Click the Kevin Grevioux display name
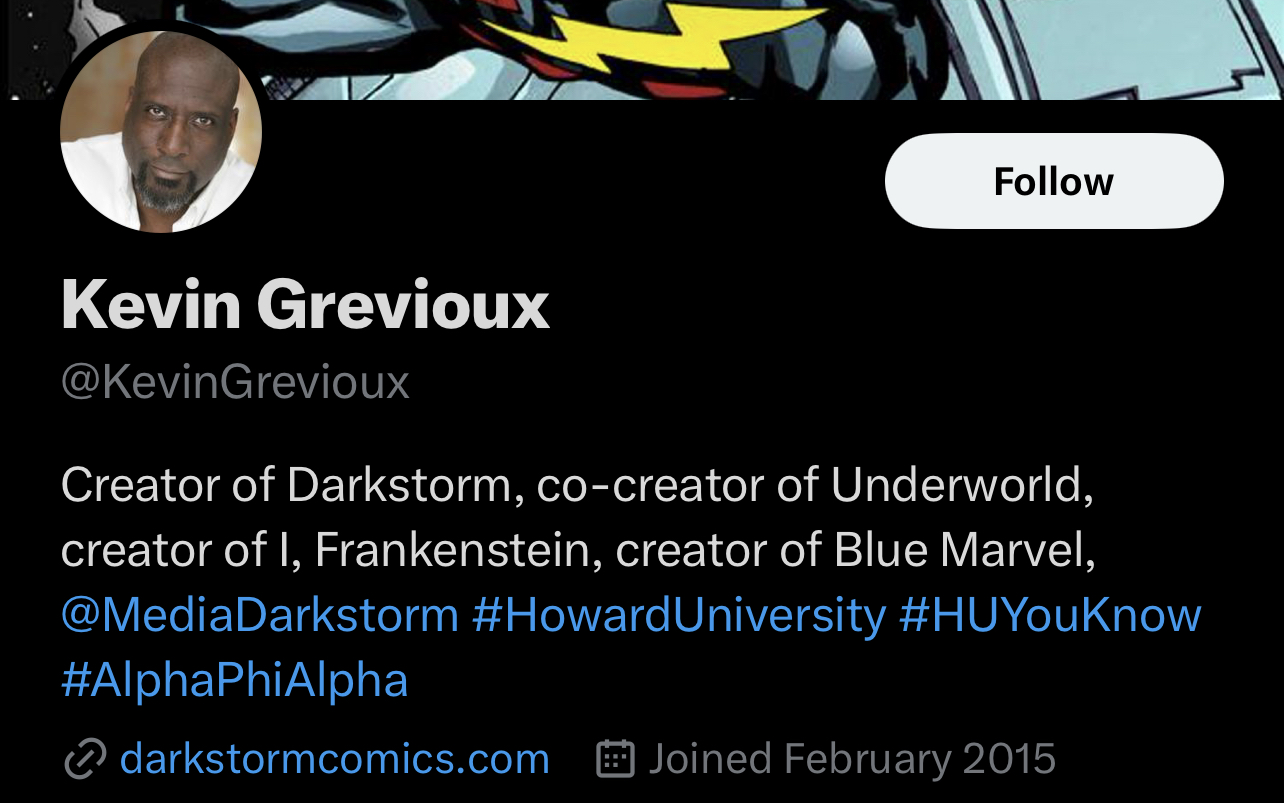 point(305,304)
